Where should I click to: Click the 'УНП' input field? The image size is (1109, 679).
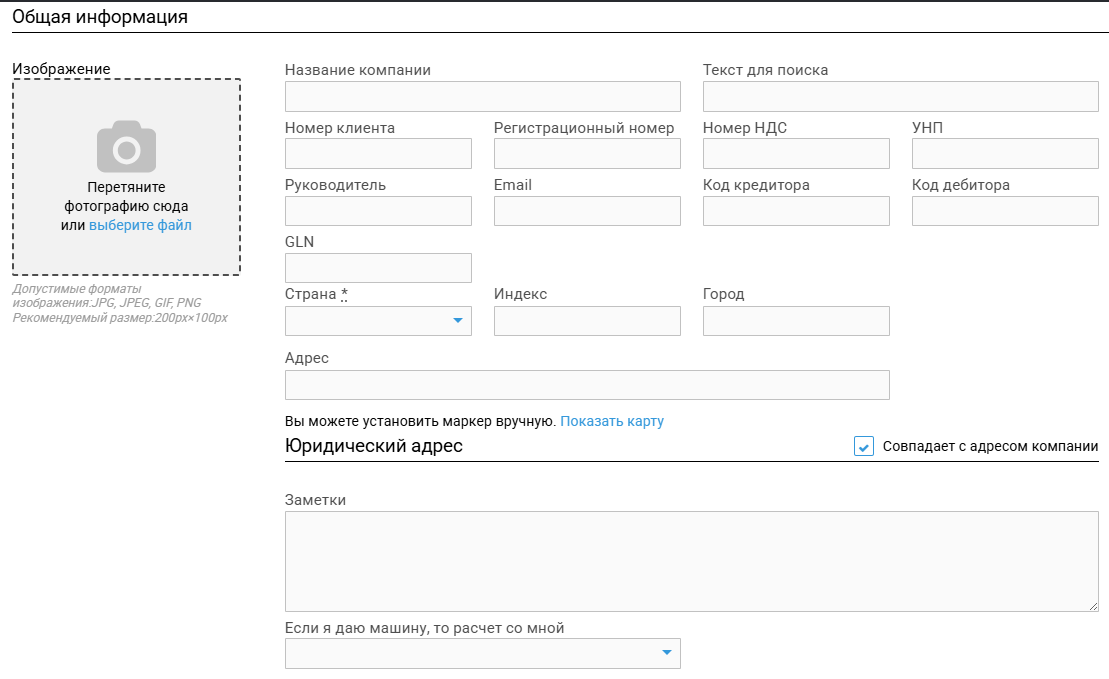tap(1005, 154)
